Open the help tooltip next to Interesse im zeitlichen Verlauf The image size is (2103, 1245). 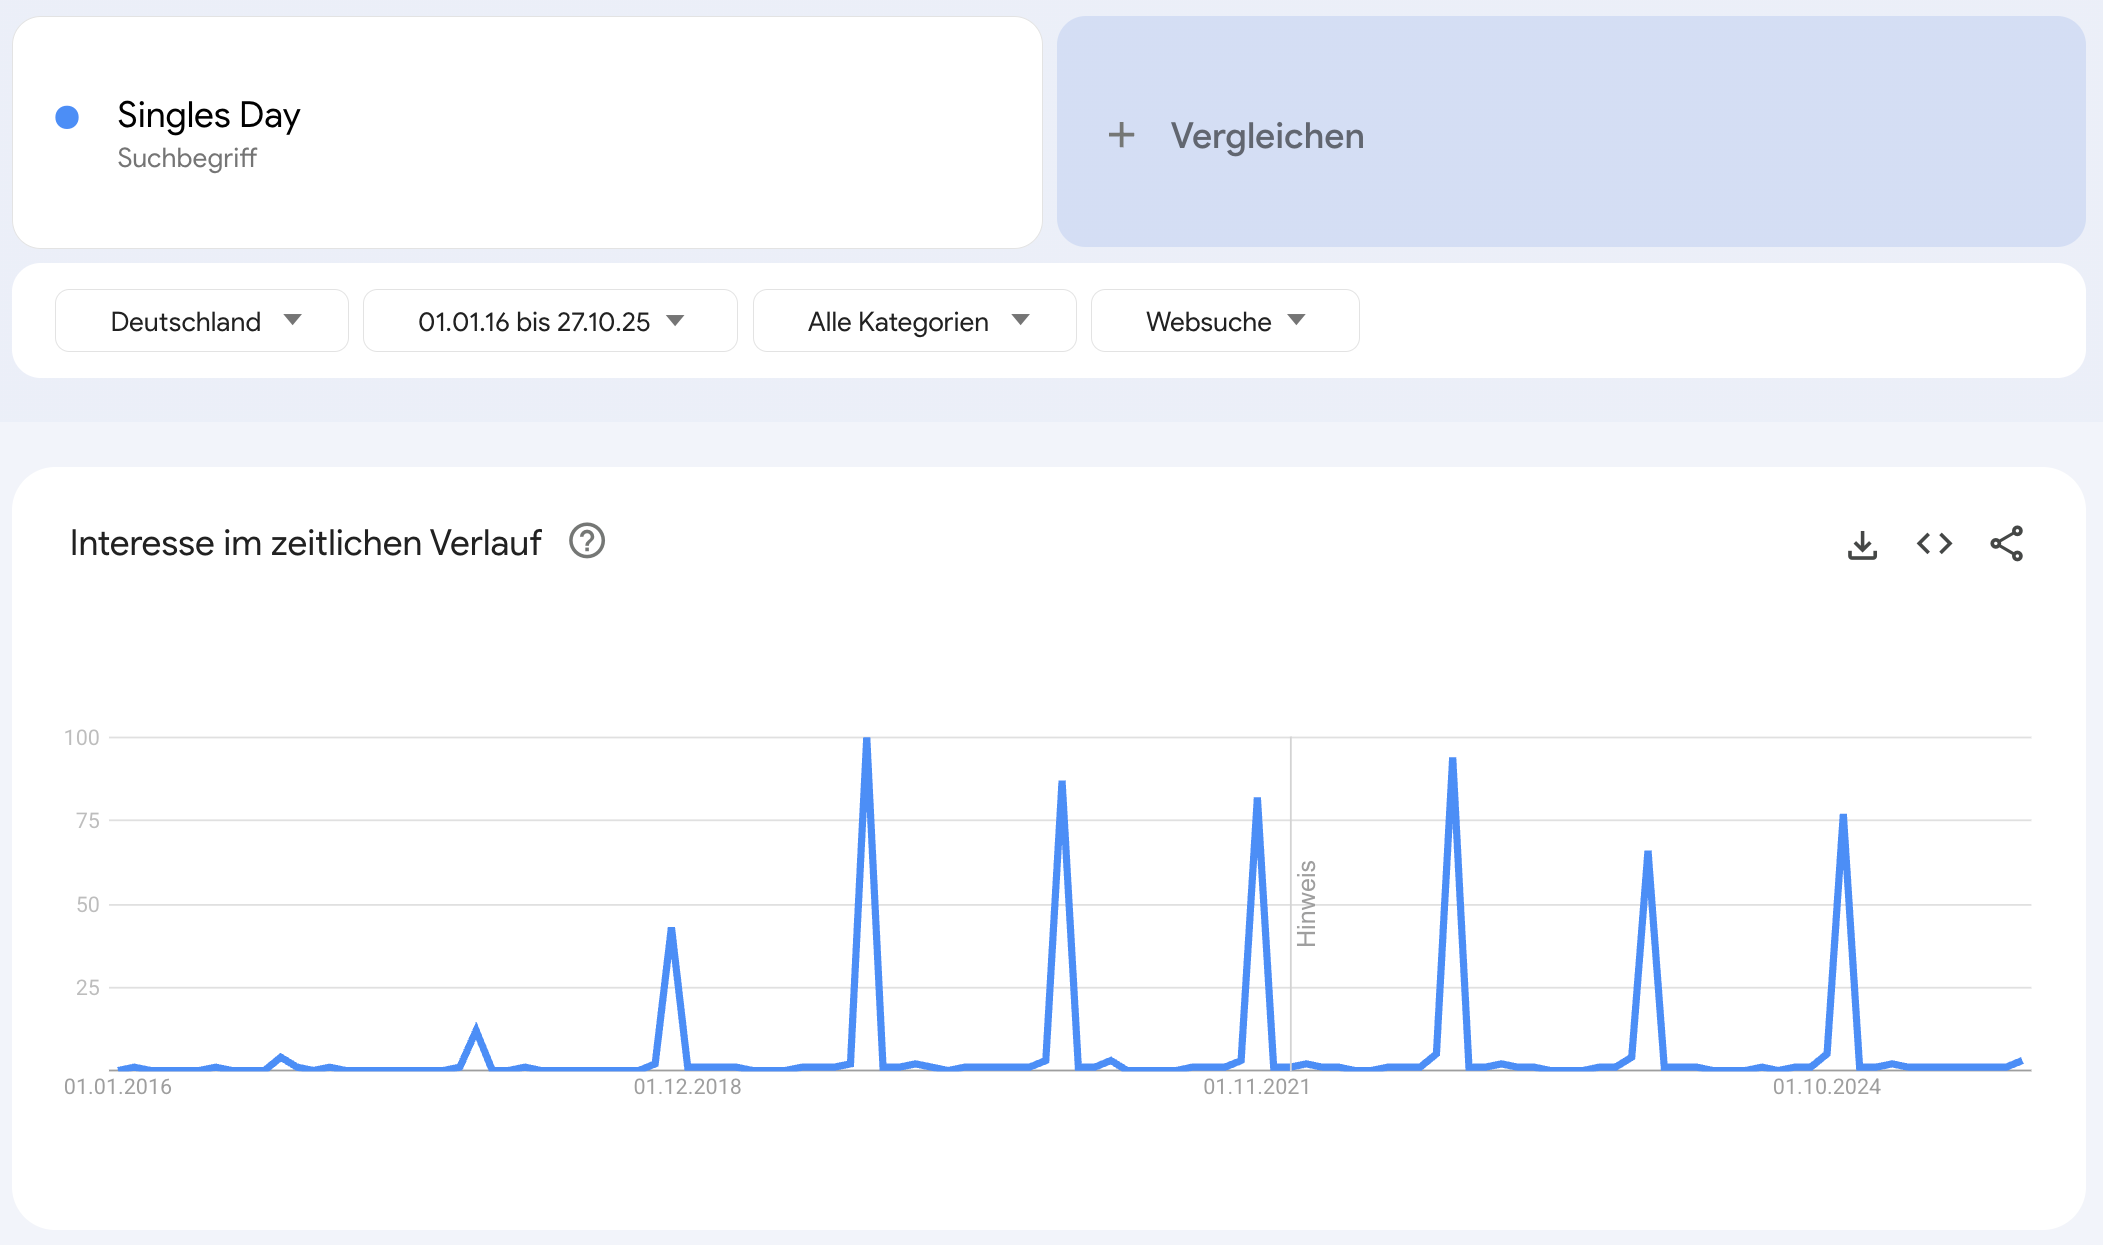pos(588,541)
